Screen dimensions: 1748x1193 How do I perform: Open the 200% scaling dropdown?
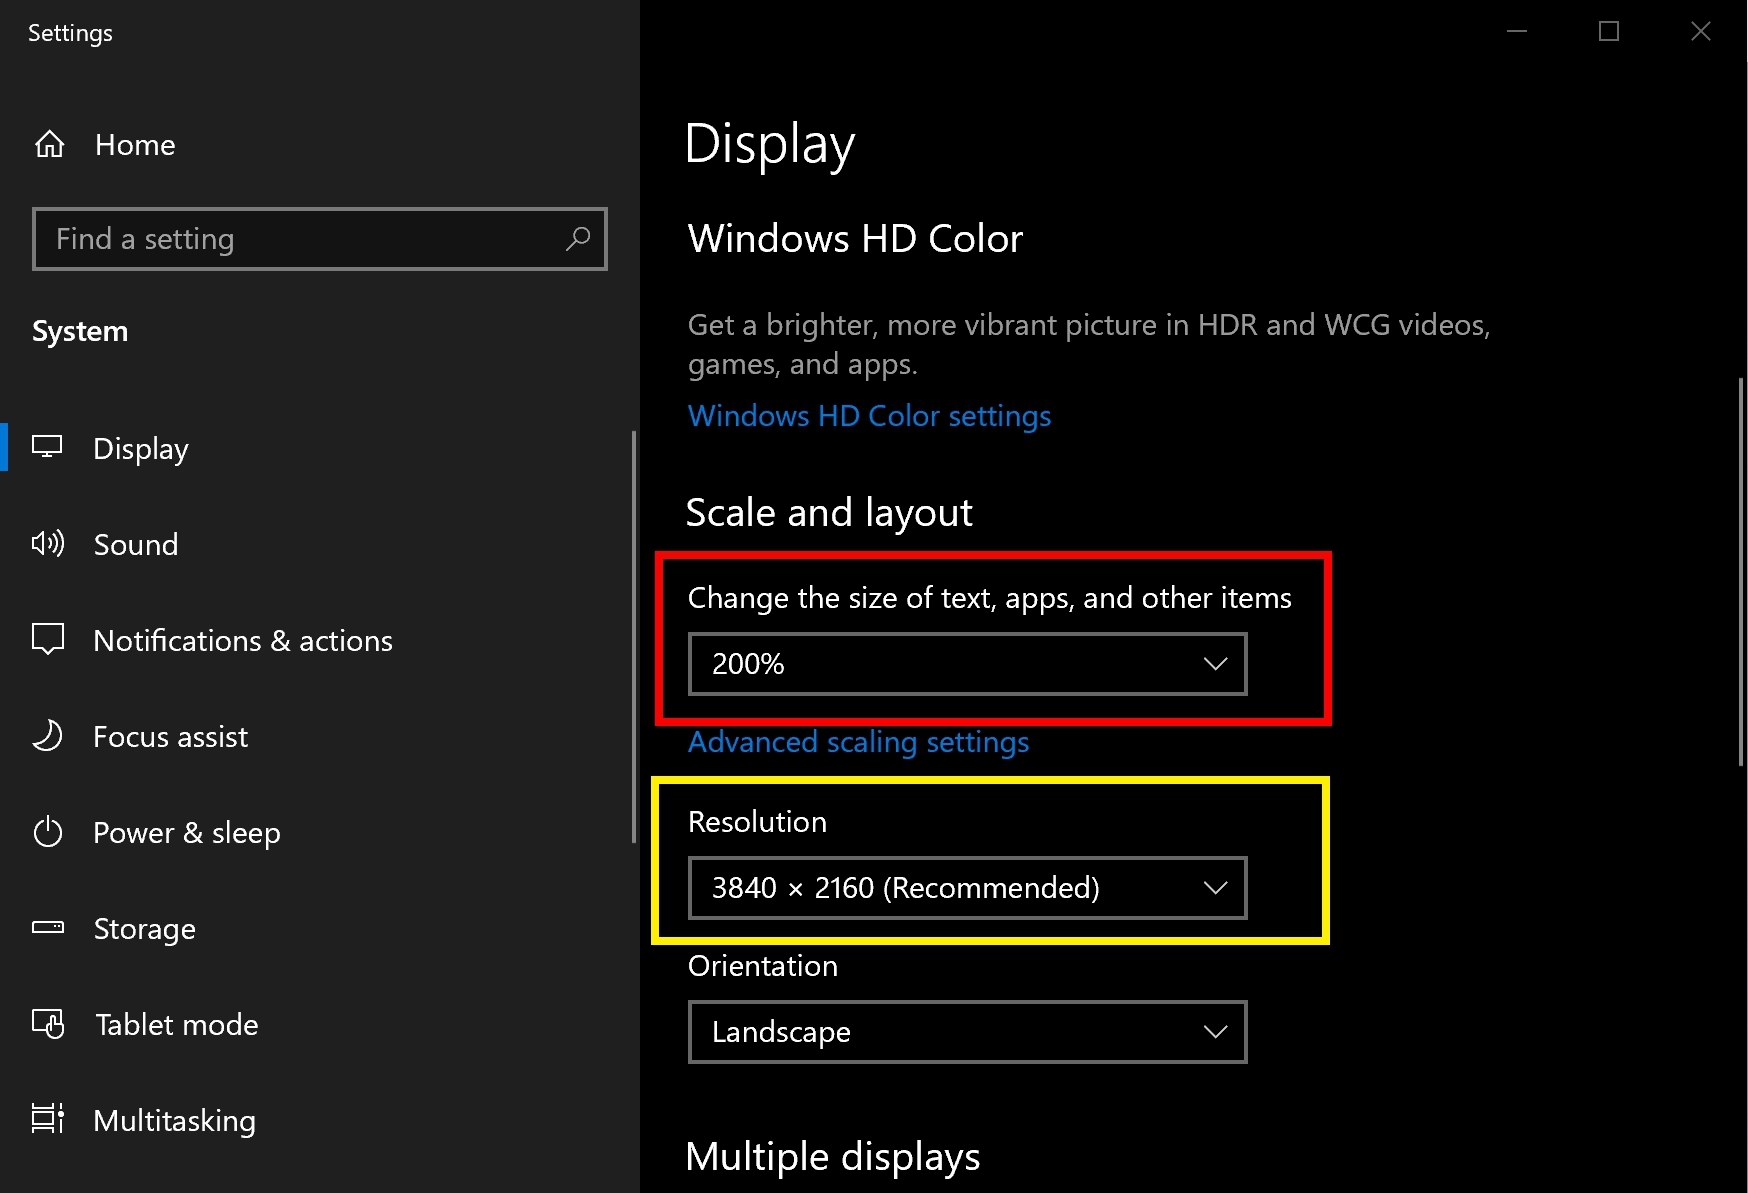pos(968,664)
